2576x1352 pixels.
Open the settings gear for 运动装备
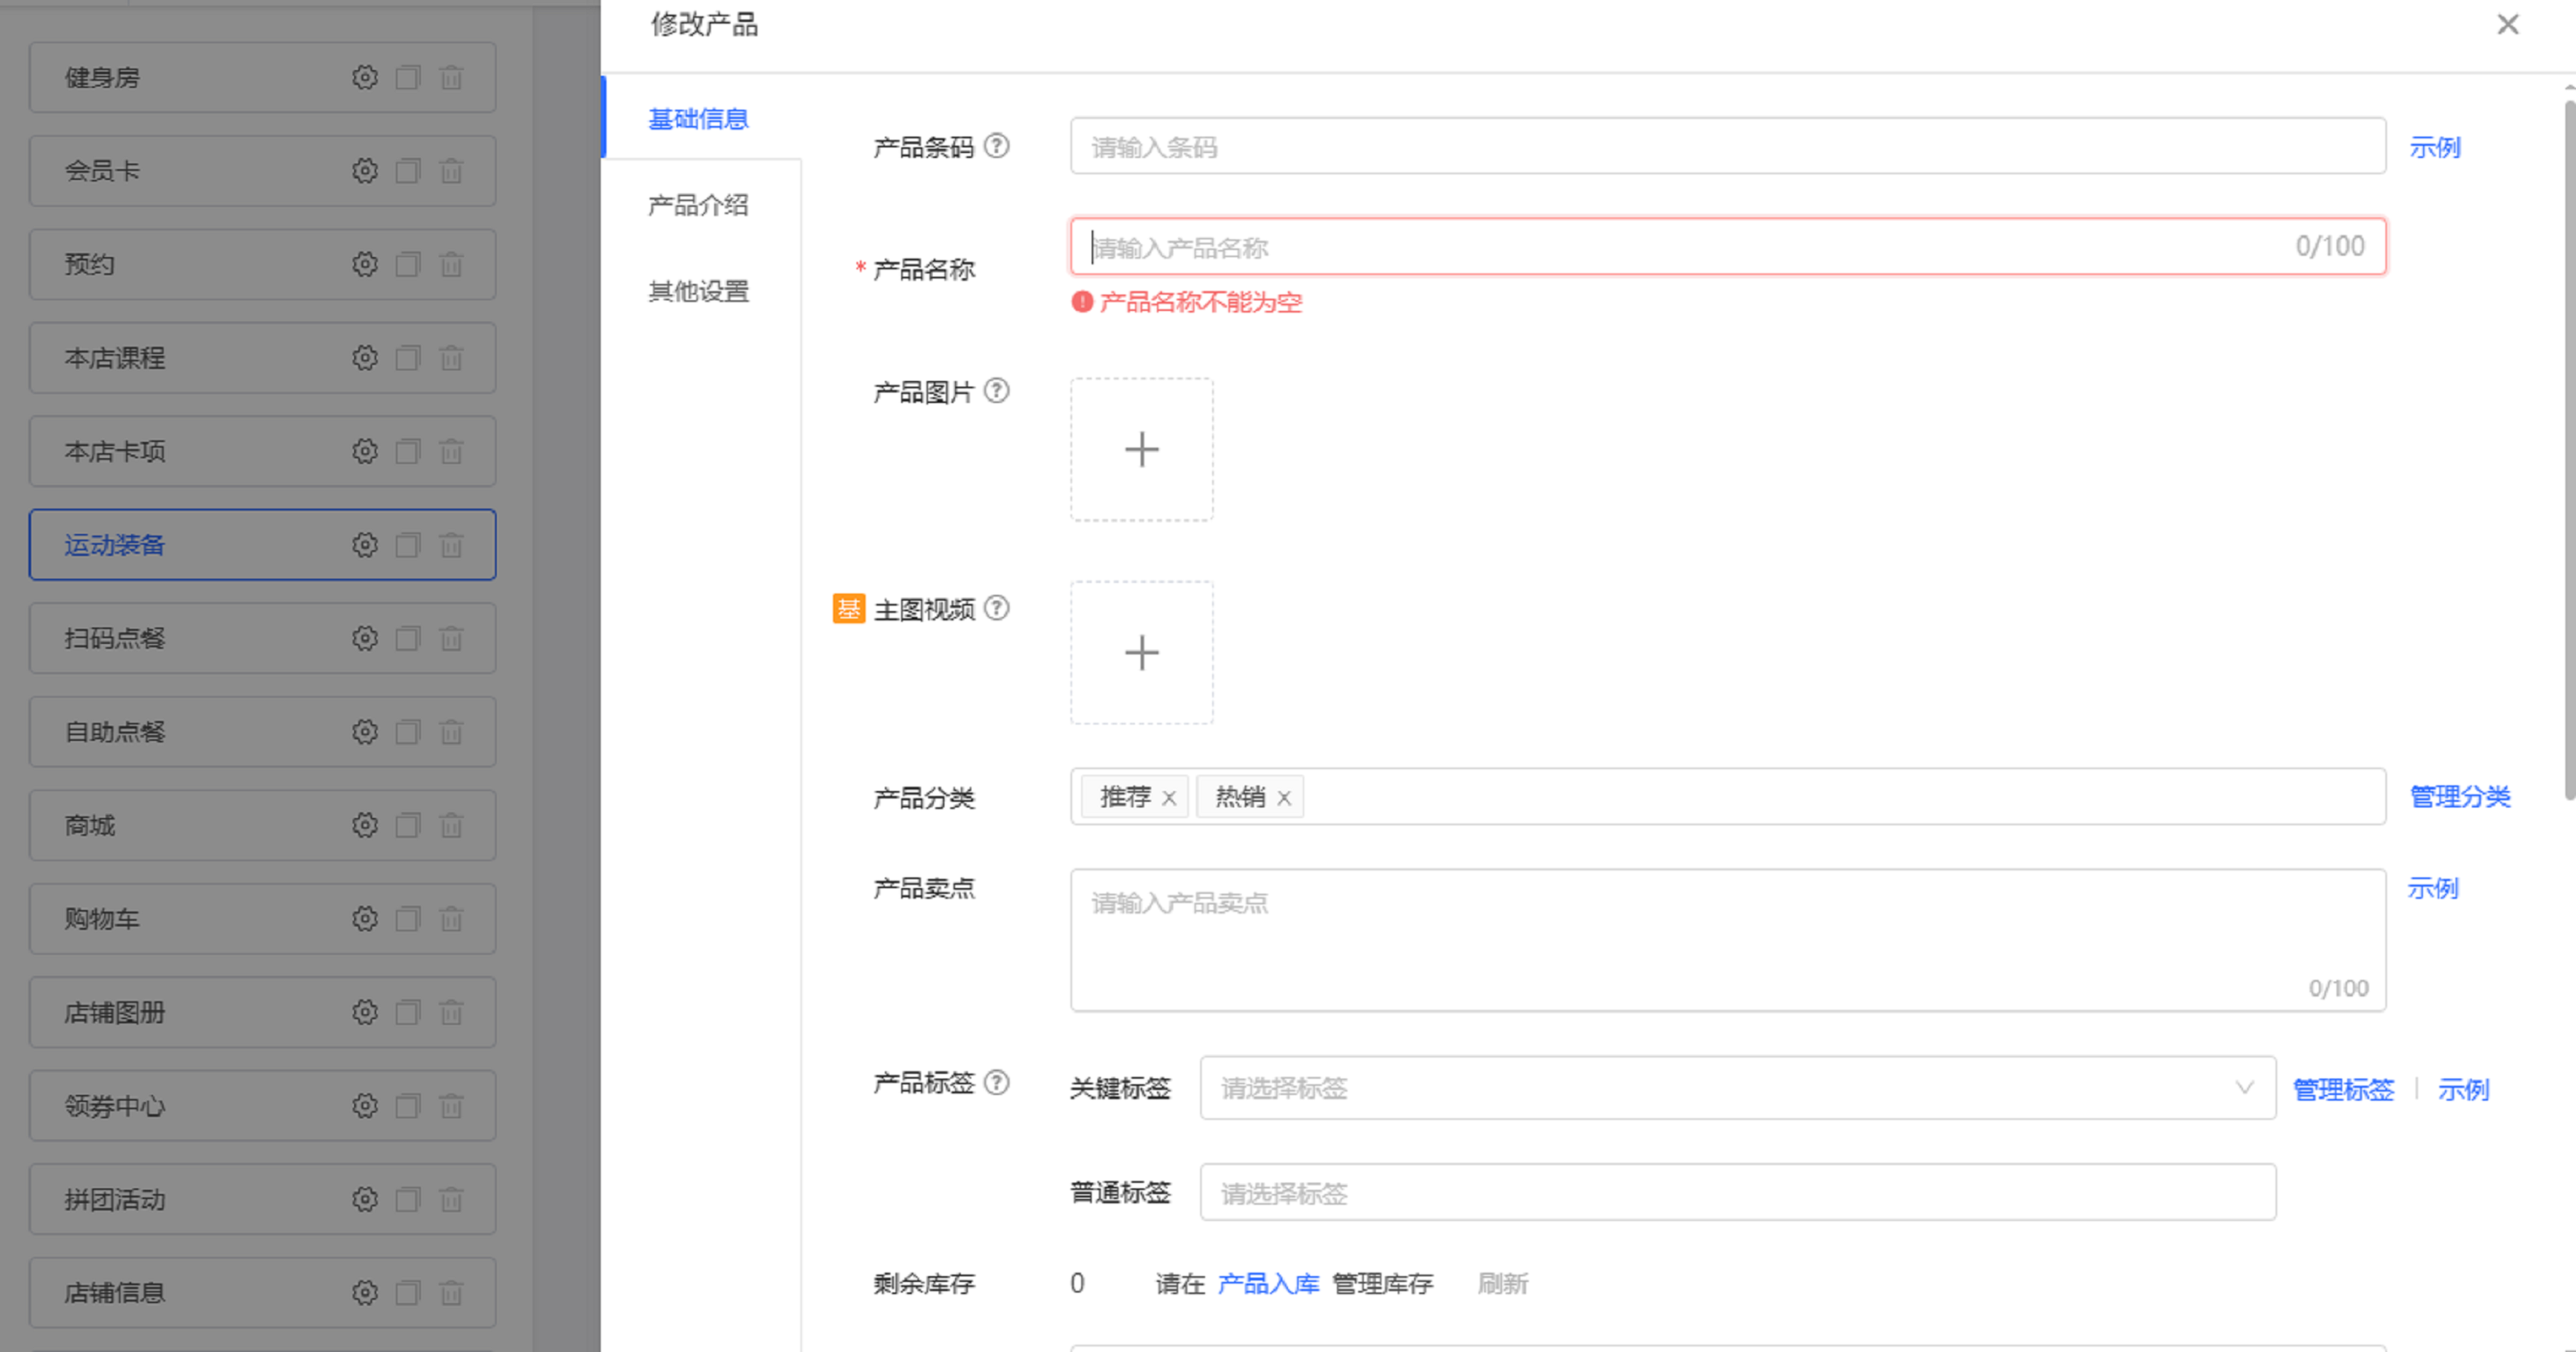click(x=365, y=545)
